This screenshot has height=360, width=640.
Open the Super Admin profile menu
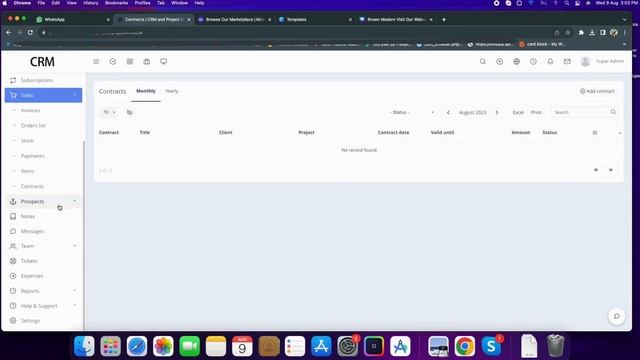[602, 62]
